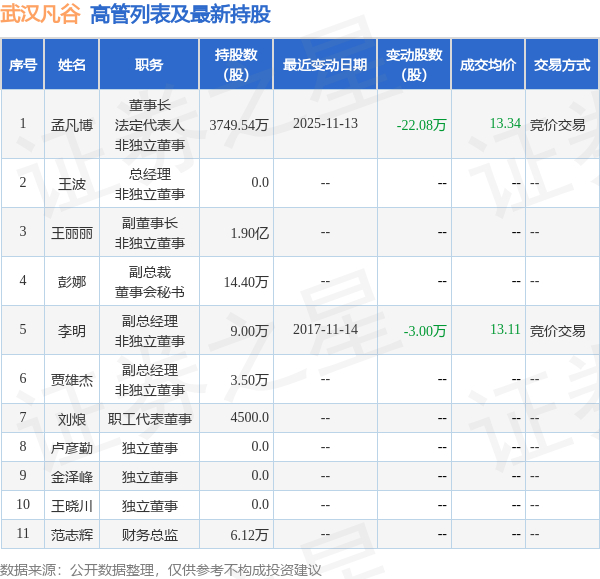Click the row number 7

coord(23,418)
